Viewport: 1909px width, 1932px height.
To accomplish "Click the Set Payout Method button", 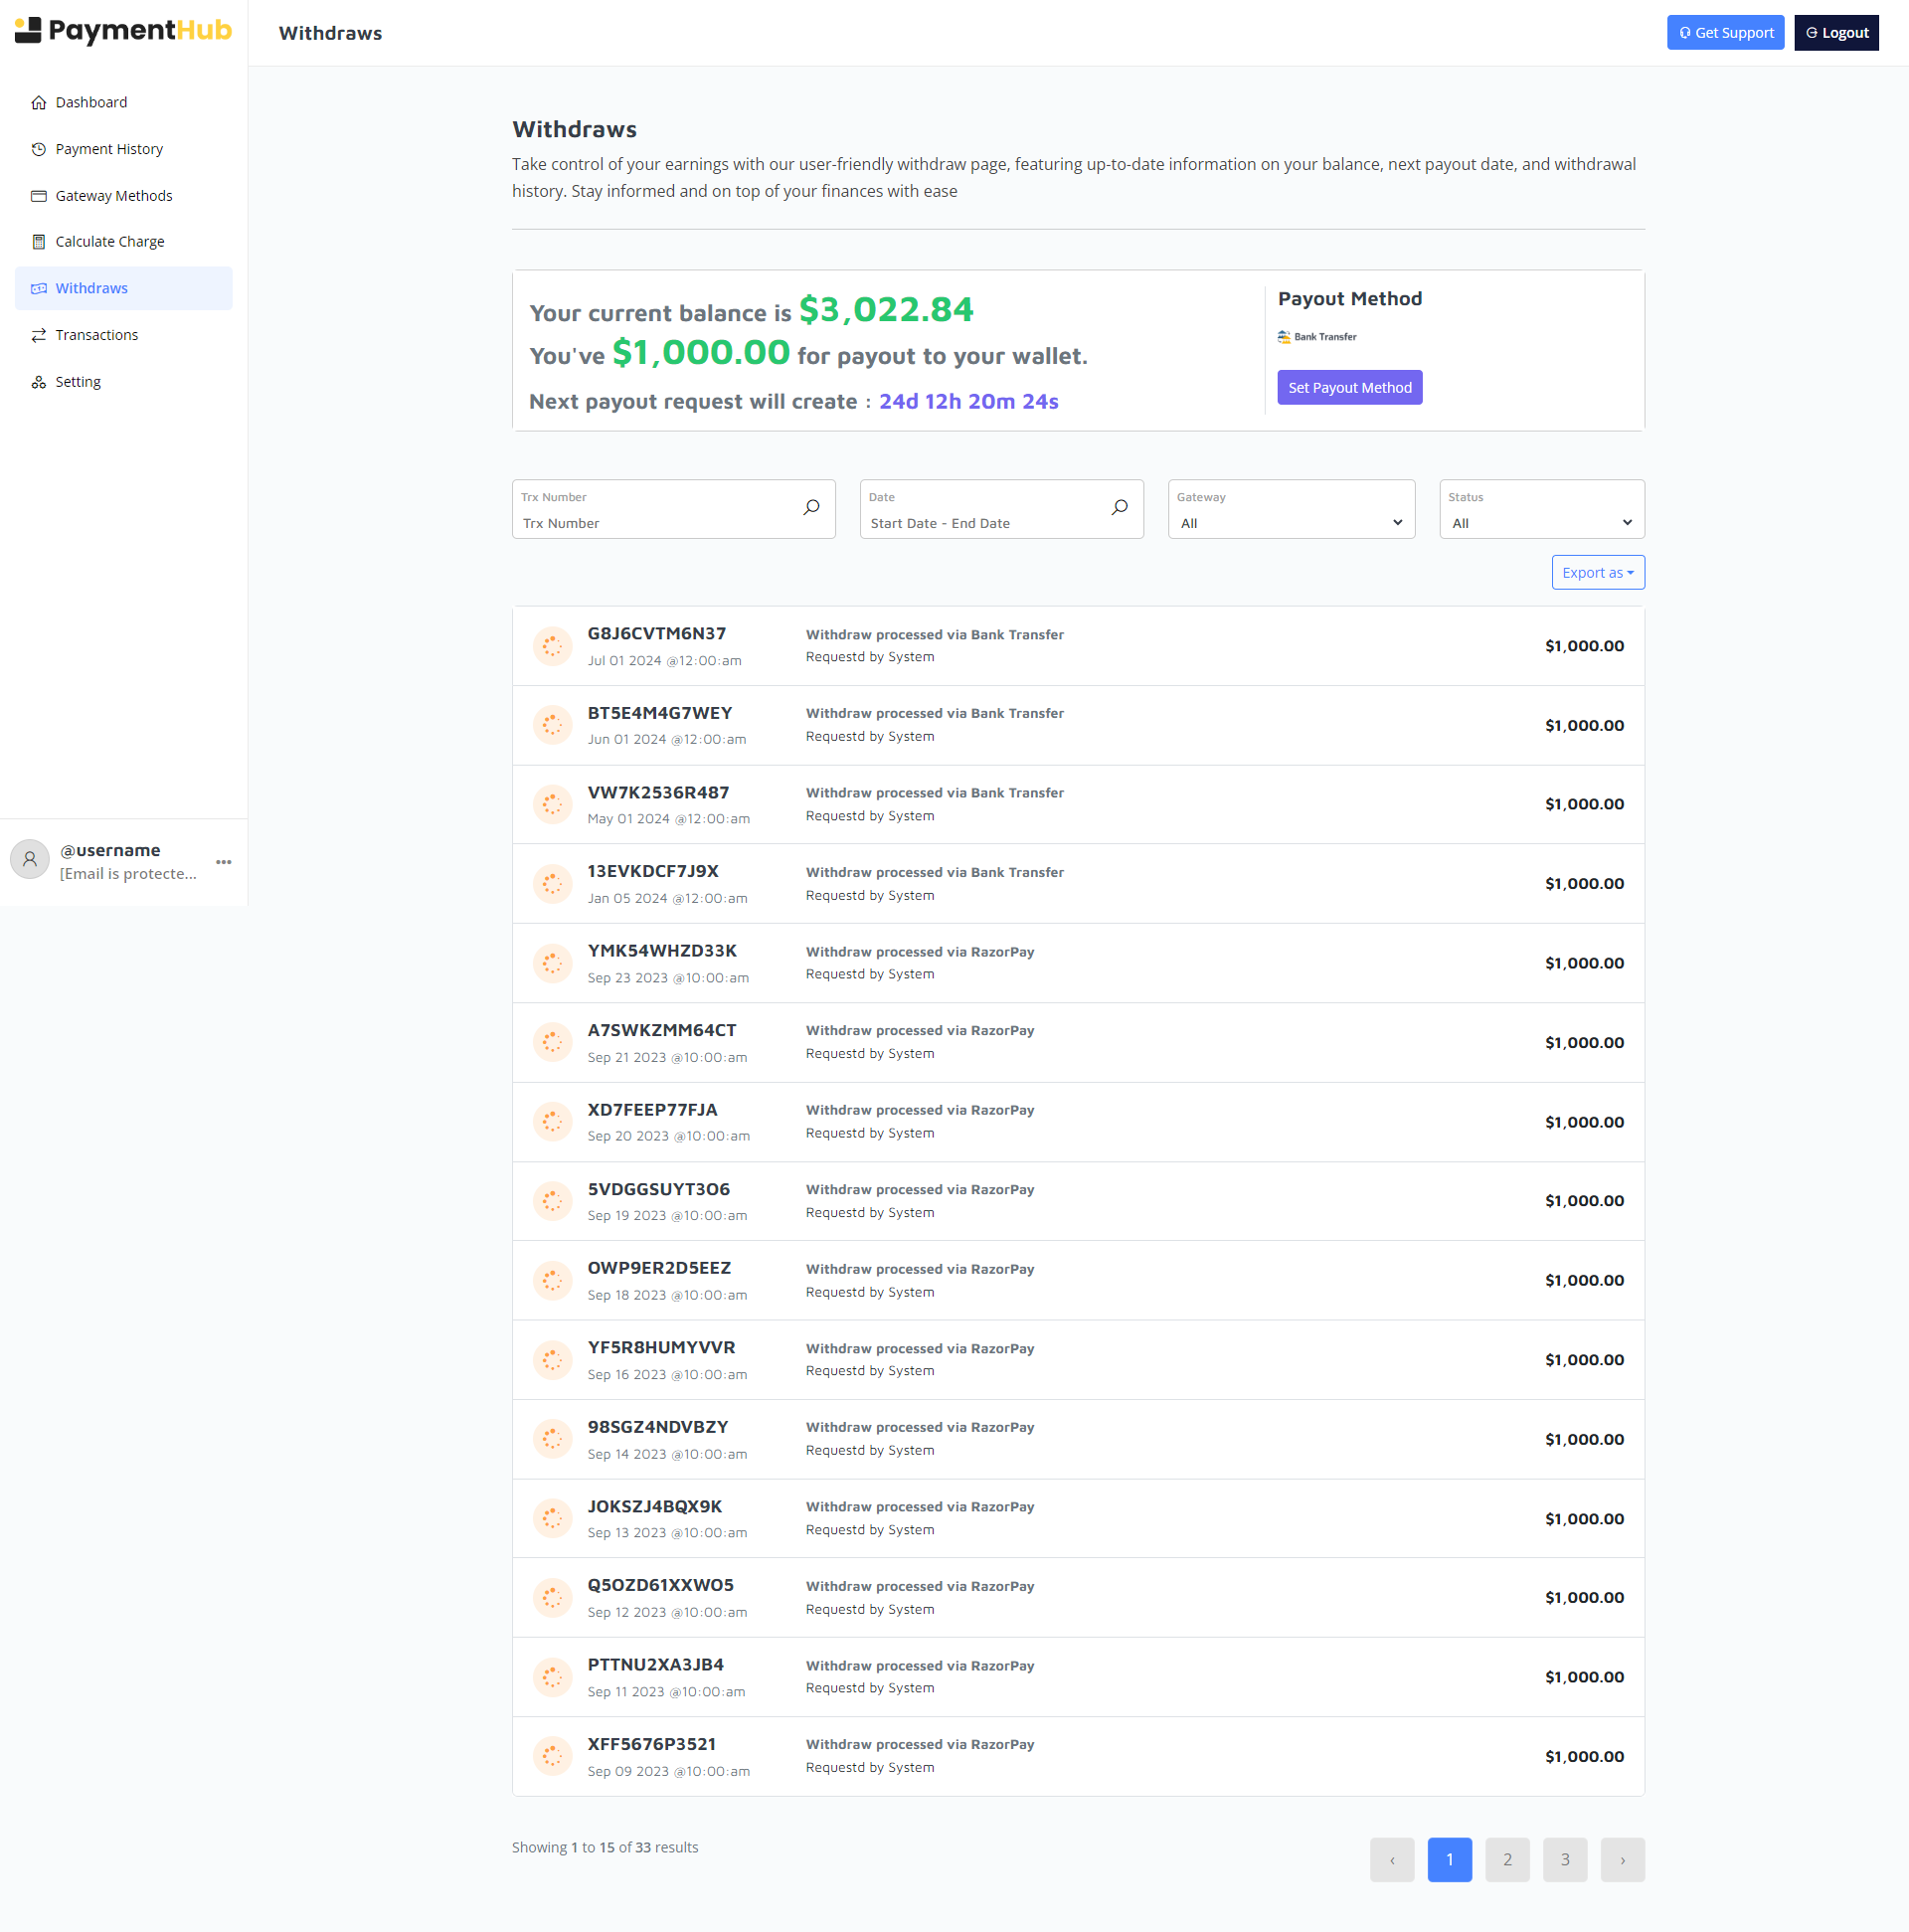I will 1349,388.
